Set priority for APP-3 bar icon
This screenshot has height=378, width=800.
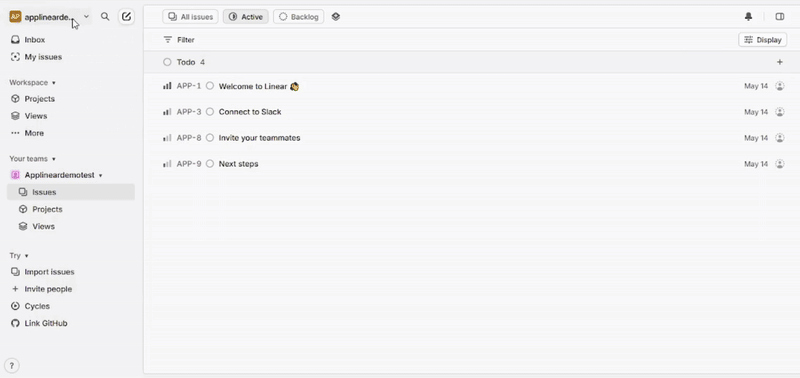coord(167,112)
